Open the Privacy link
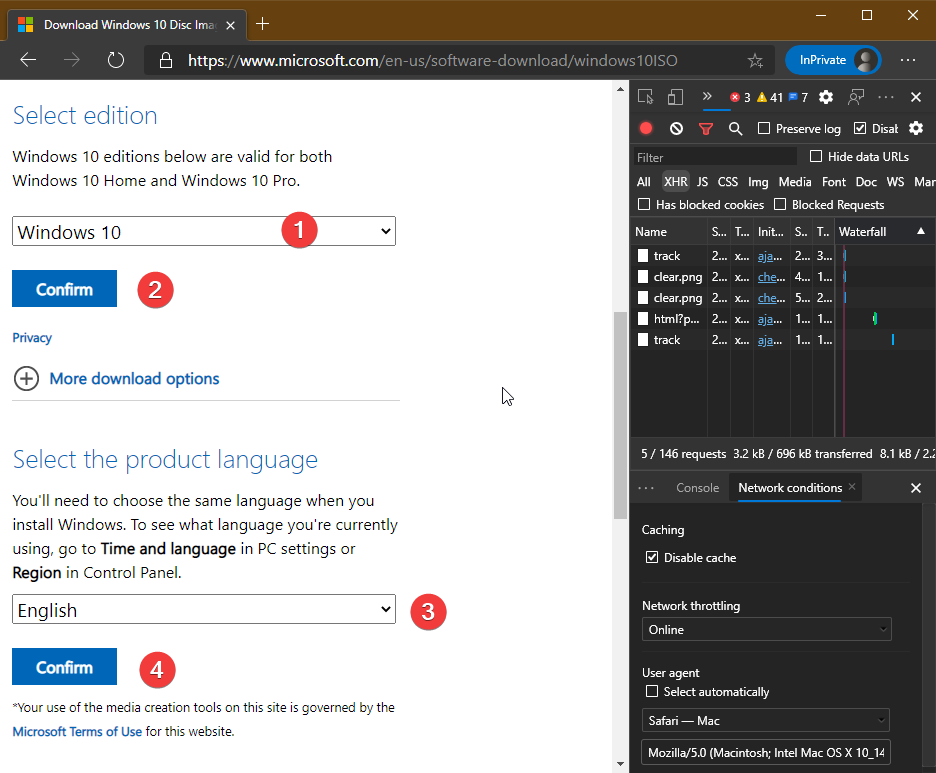This screenshot has width=936, height=773. pyautogui.click(x=32, y=338)
